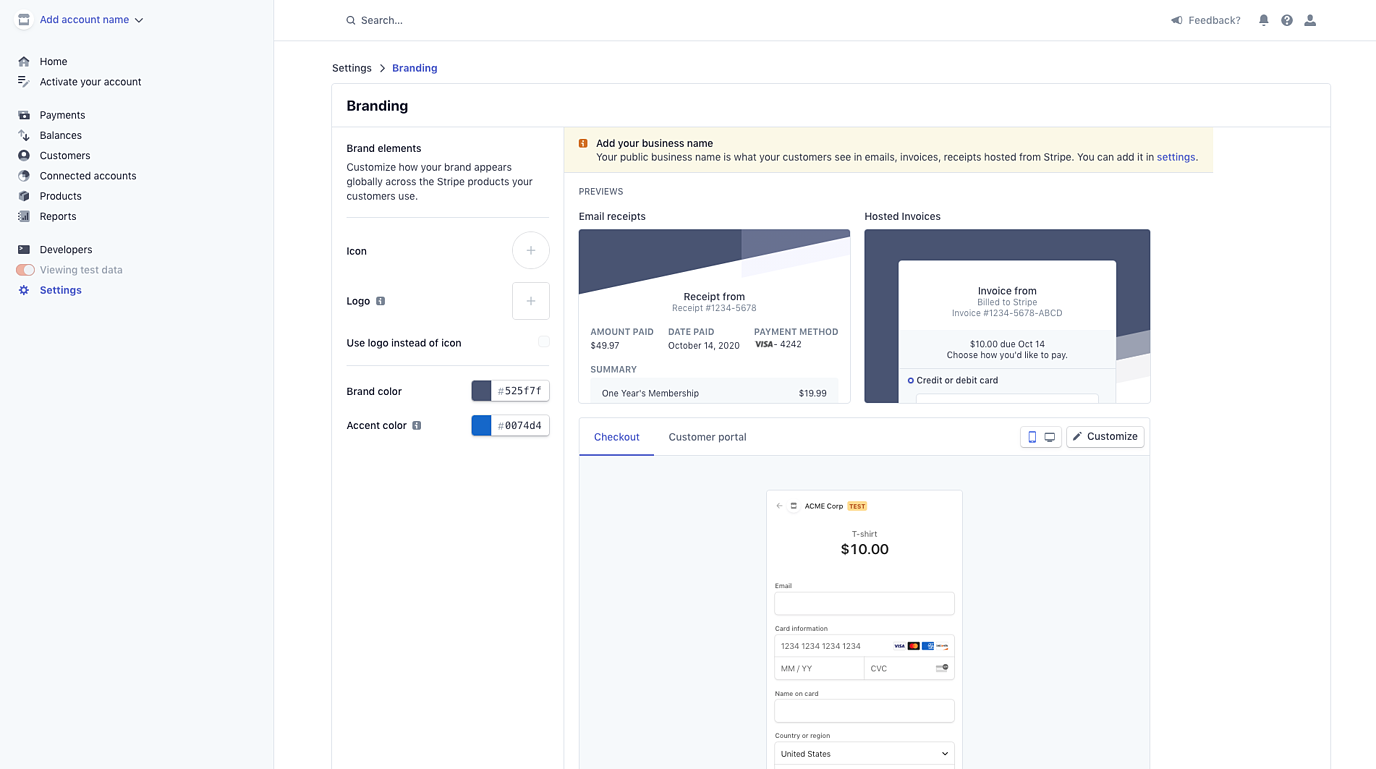
Task: Open Home in sidebar menu
Action: tap(53, 61)
